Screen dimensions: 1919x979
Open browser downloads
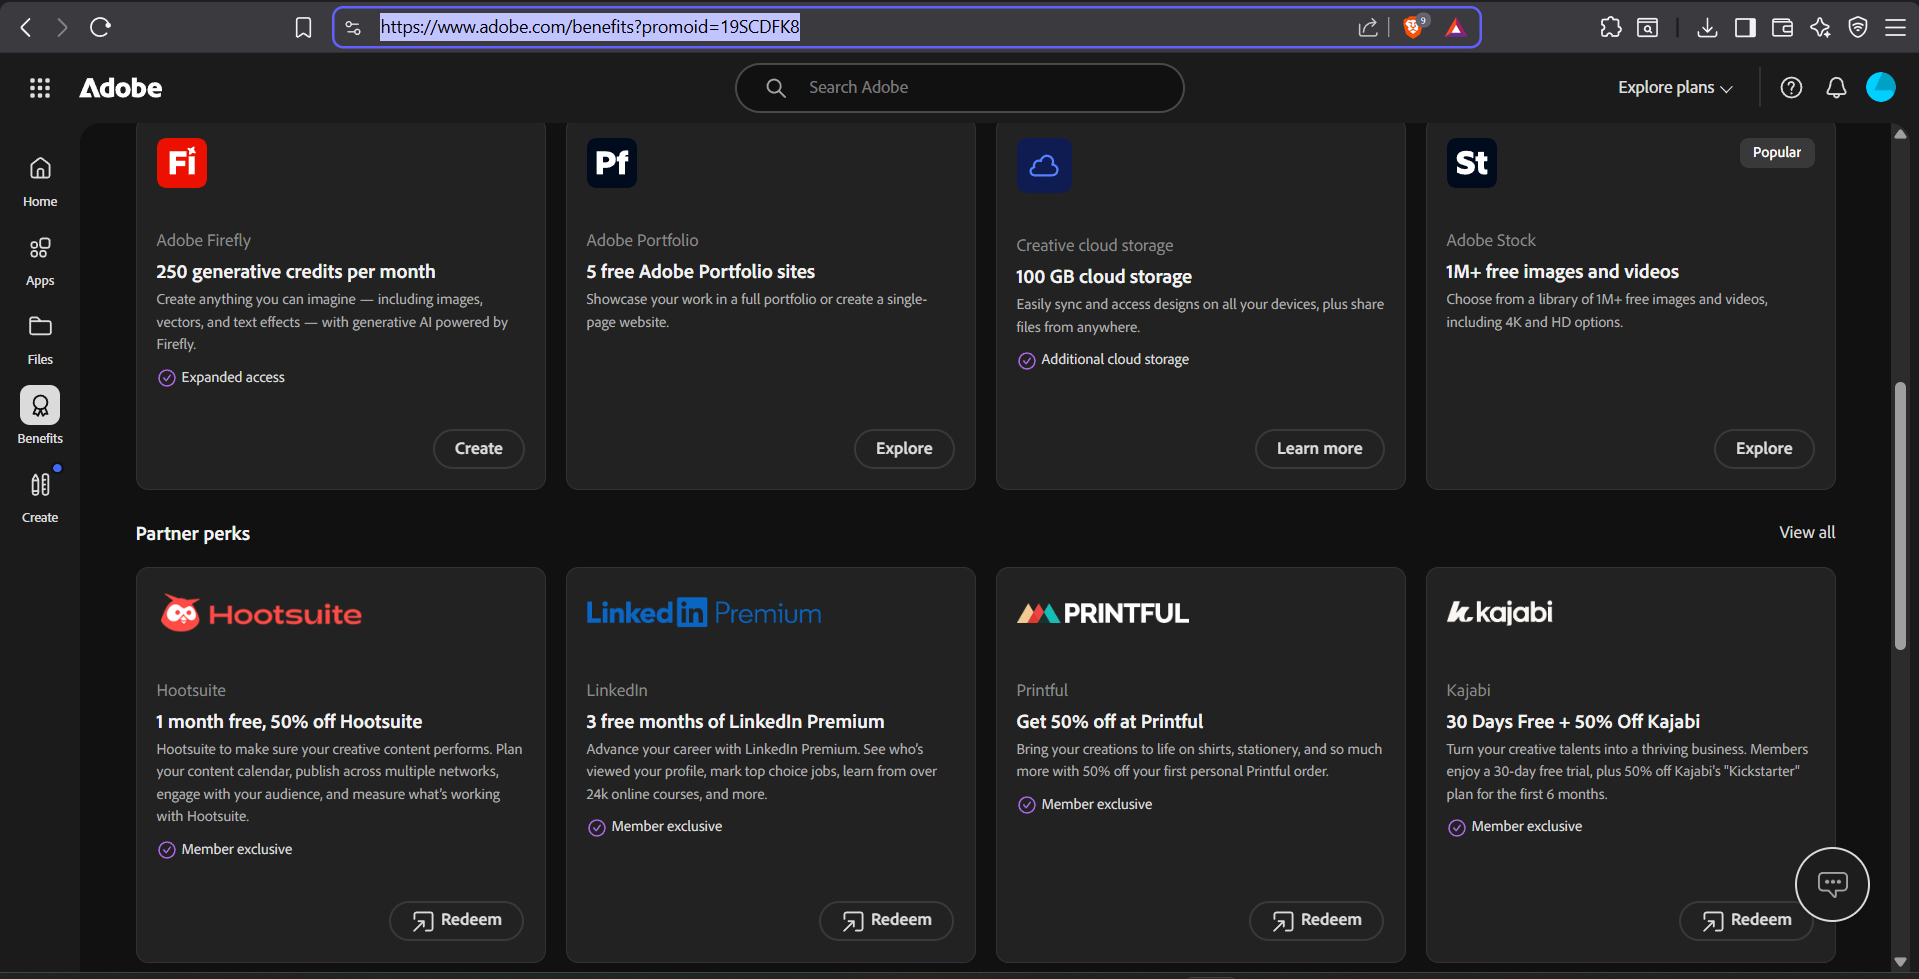(1707, 27)
